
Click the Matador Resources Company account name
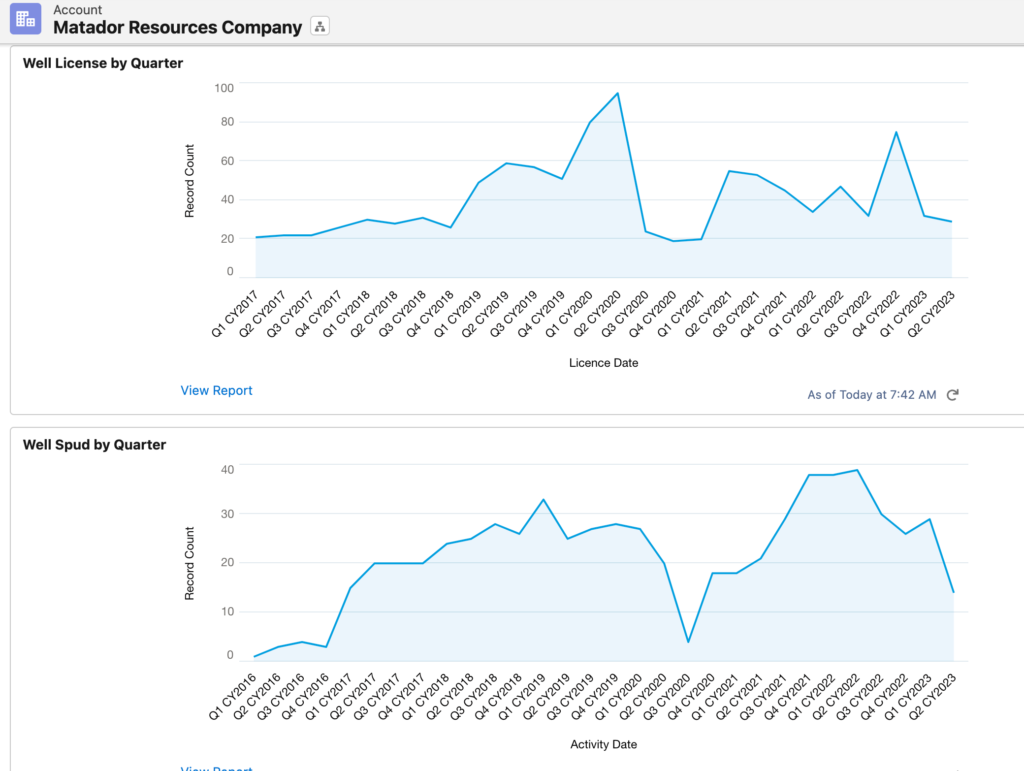(177, 27)
